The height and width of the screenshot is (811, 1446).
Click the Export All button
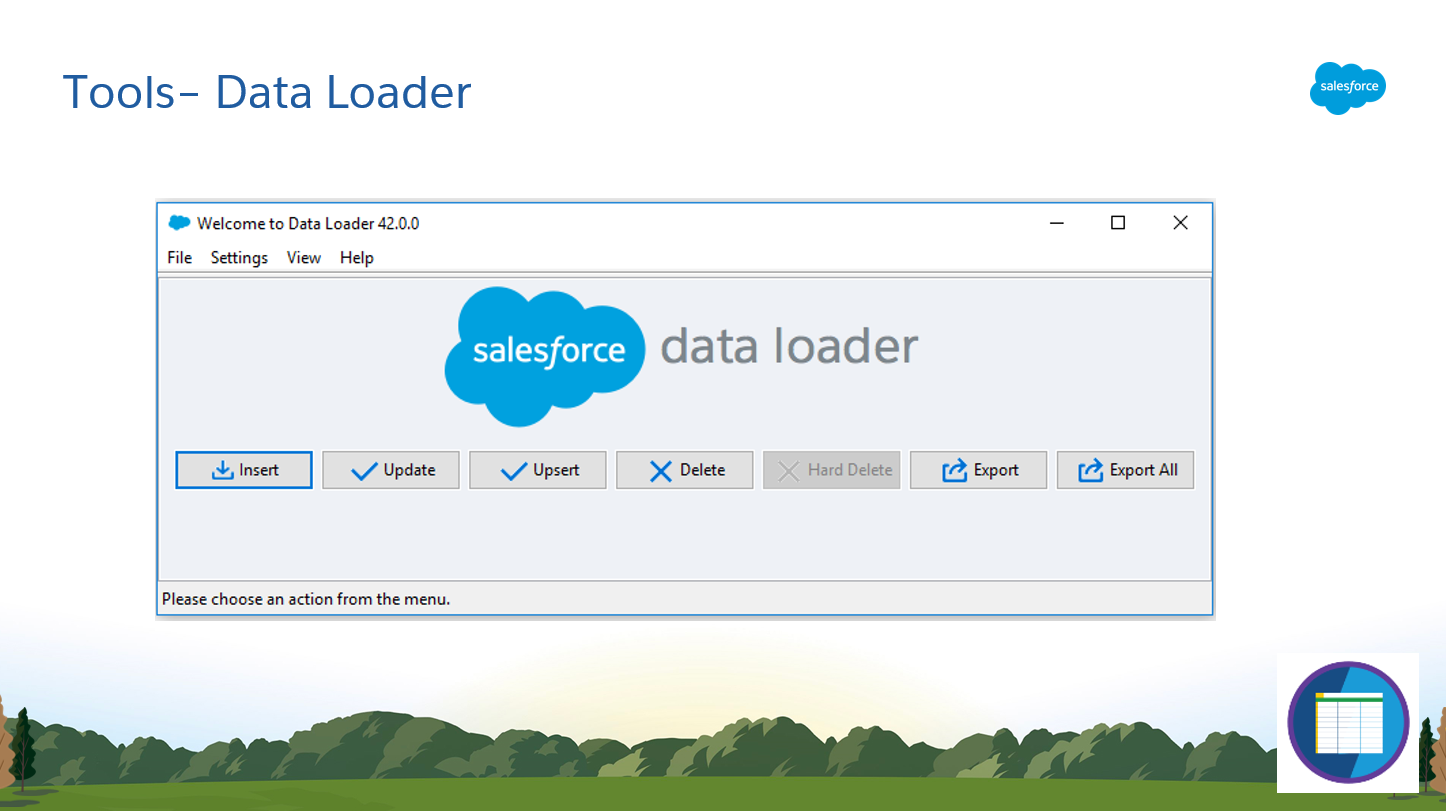[1126, 470]
